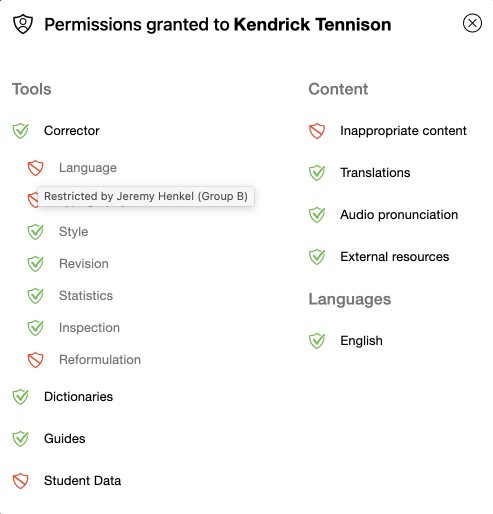Click the red shield next to Reformulation

click(x=35, y=360)
